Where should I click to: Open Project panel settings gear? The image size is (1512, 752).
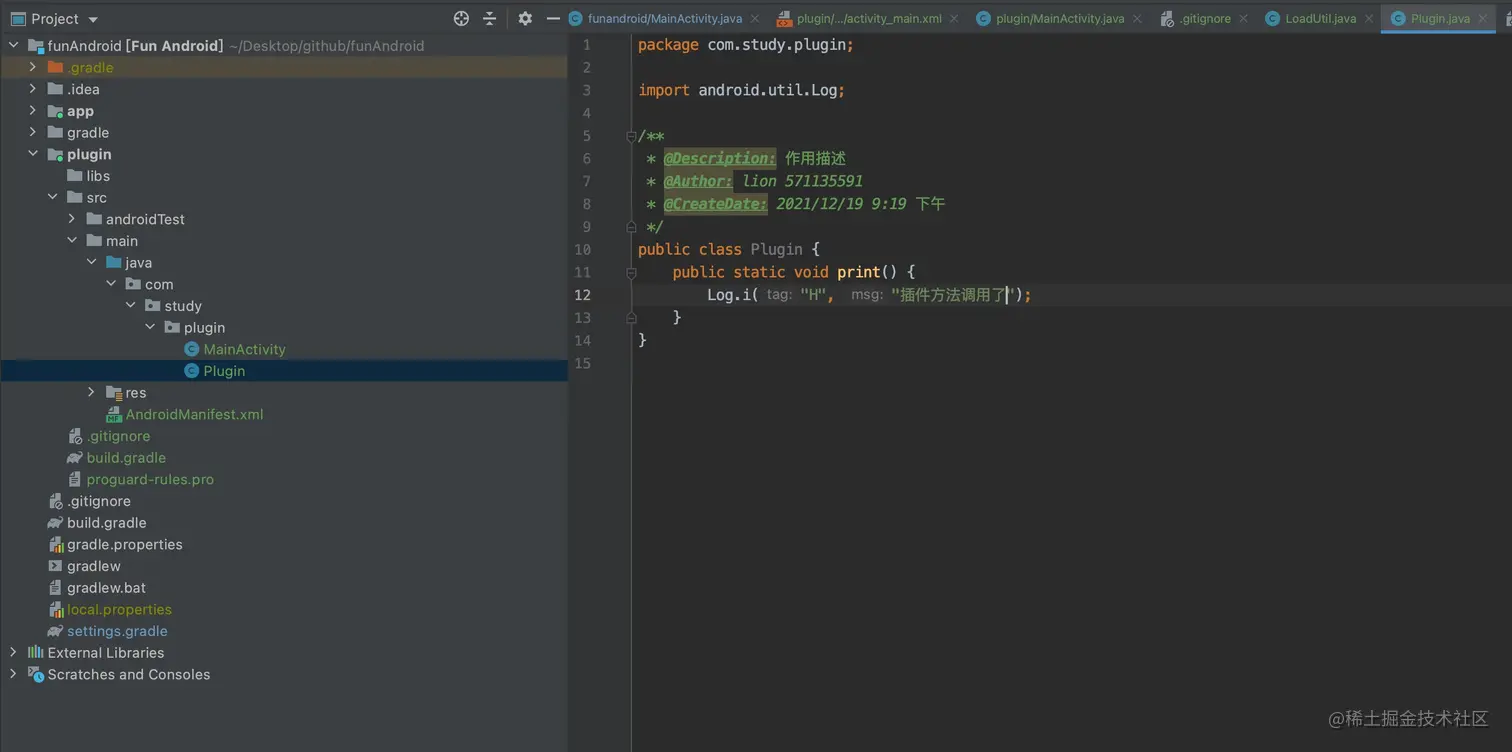525,19
